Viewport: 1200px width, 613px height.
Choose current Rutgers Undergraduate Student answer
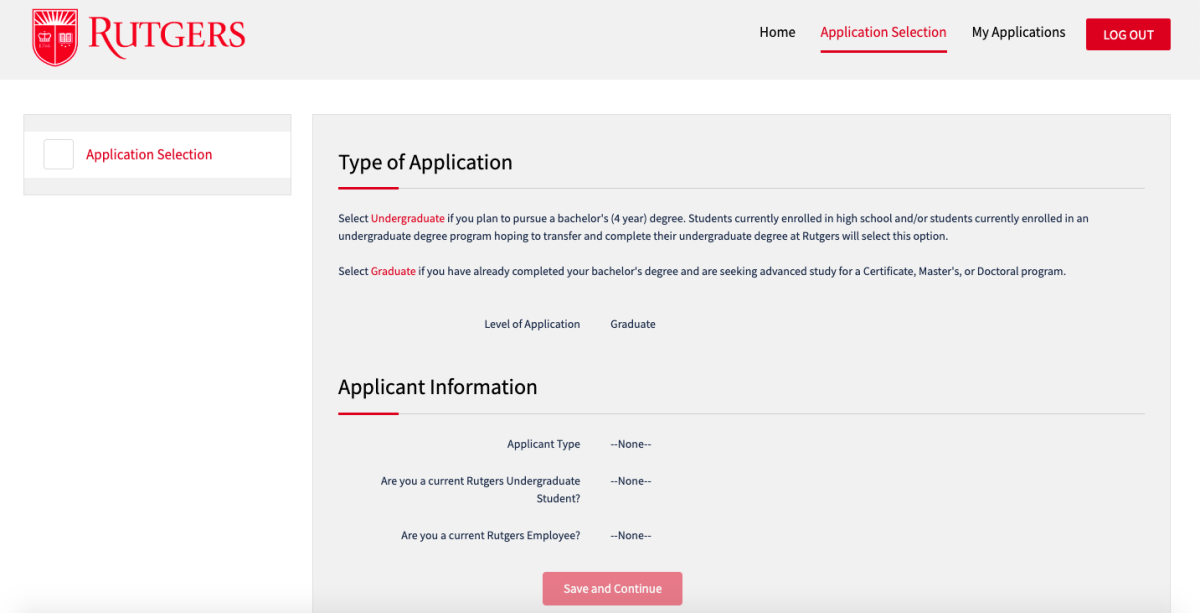pyautogui.click(x=631, y=481)
